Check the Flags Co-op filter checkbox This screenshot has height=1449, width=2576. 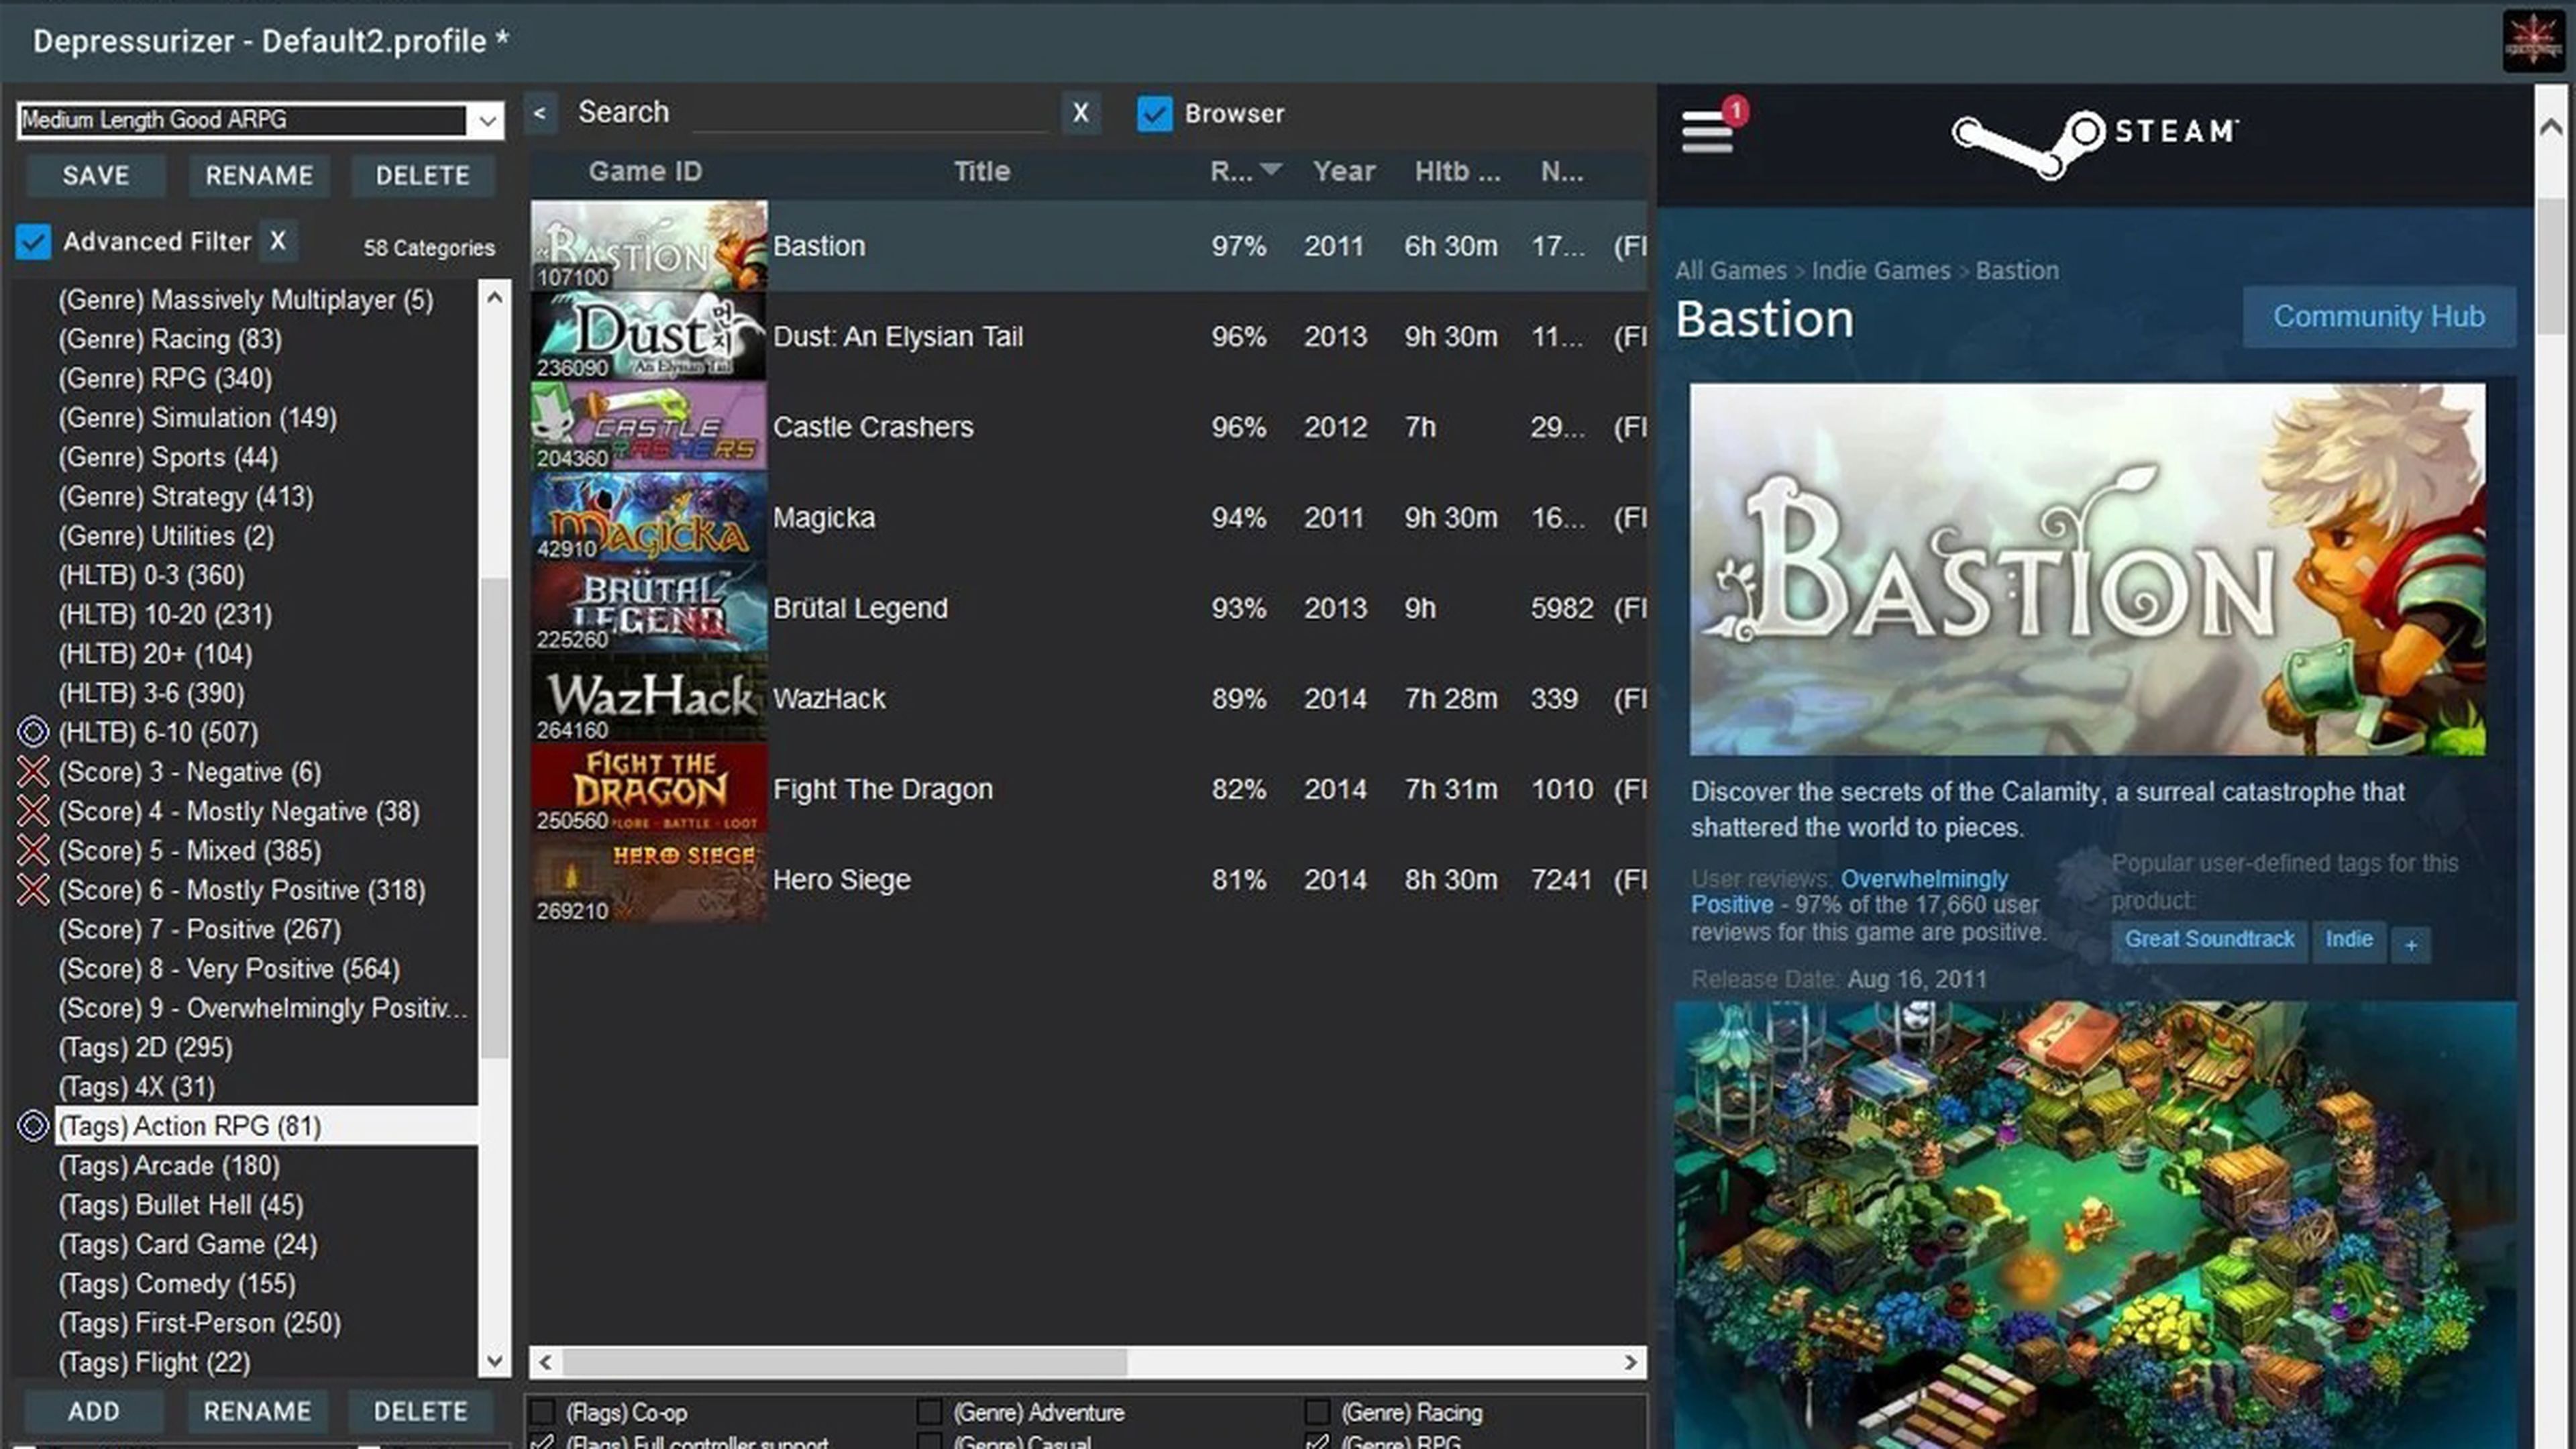pyautogui.click(x=545, y=1412)
